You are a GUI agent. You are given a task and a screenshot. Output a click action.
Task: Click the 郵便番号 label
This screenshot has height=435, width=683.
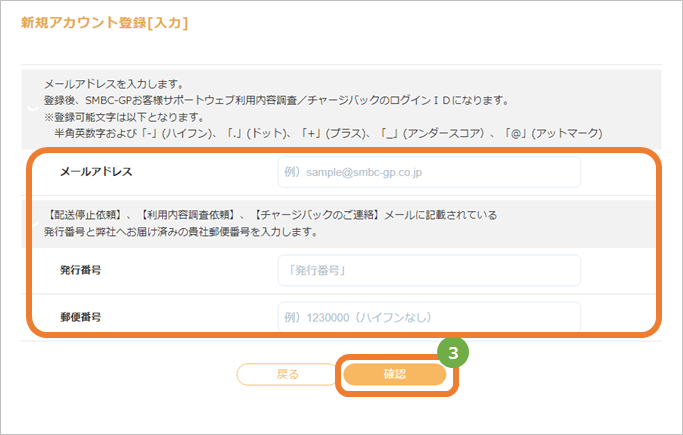pyautogui.click(x=81, y=317)
